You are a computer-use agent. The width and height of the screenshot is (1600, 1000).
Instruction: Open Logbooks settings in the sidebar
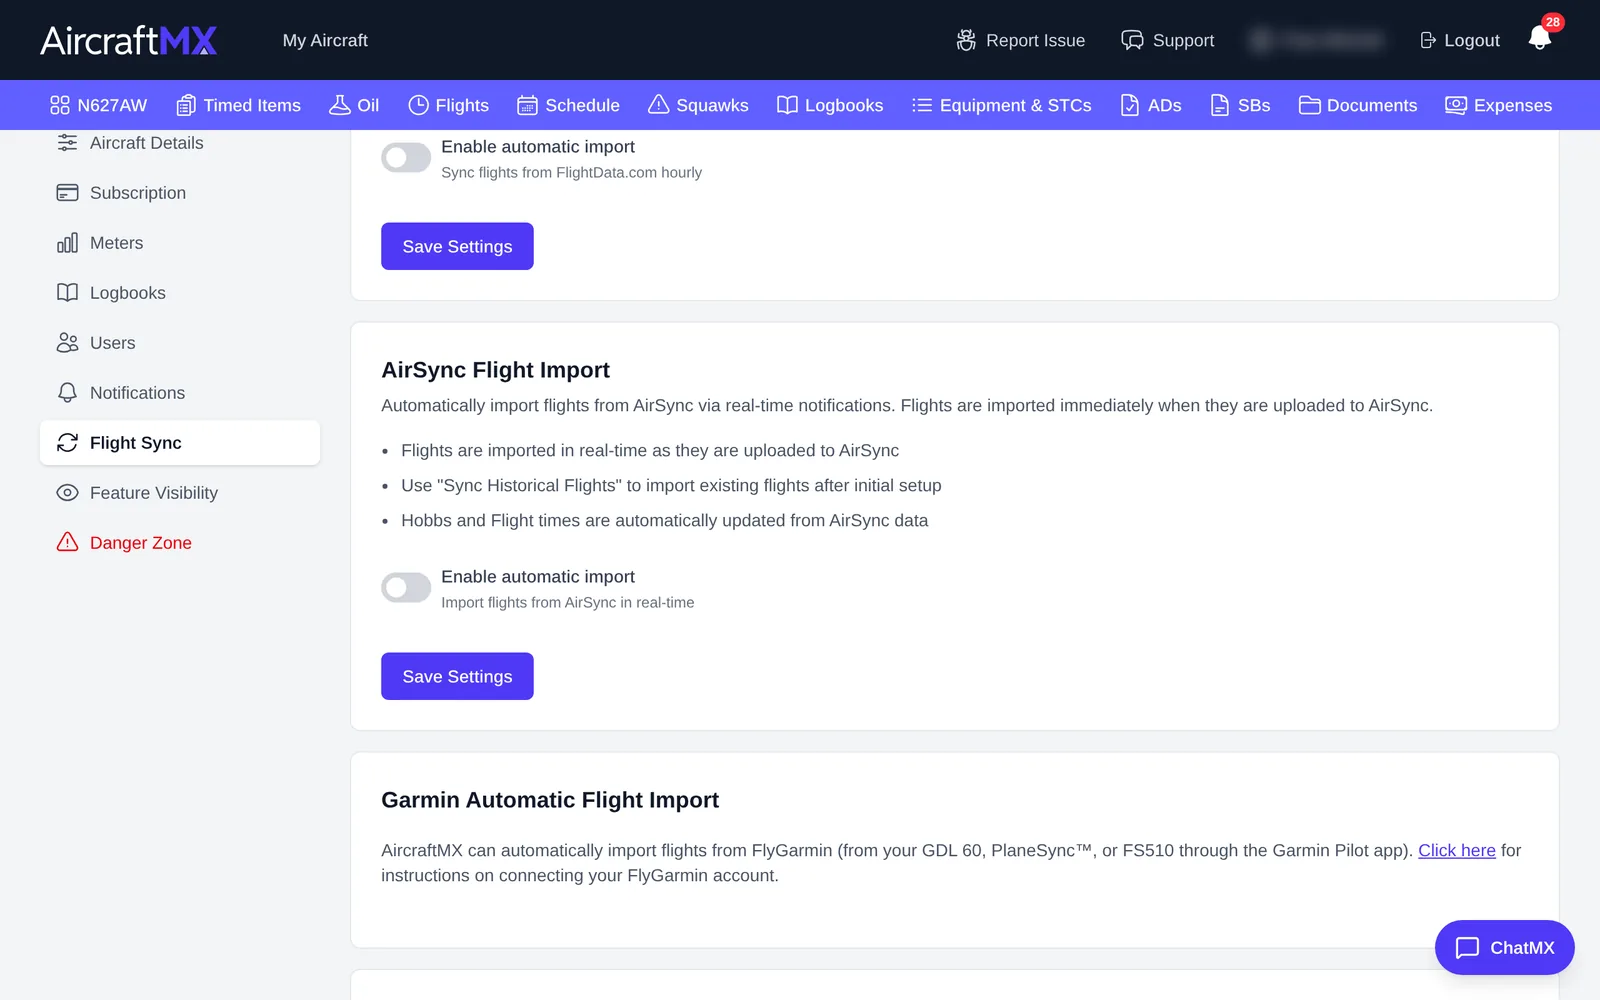pos(180,293)
